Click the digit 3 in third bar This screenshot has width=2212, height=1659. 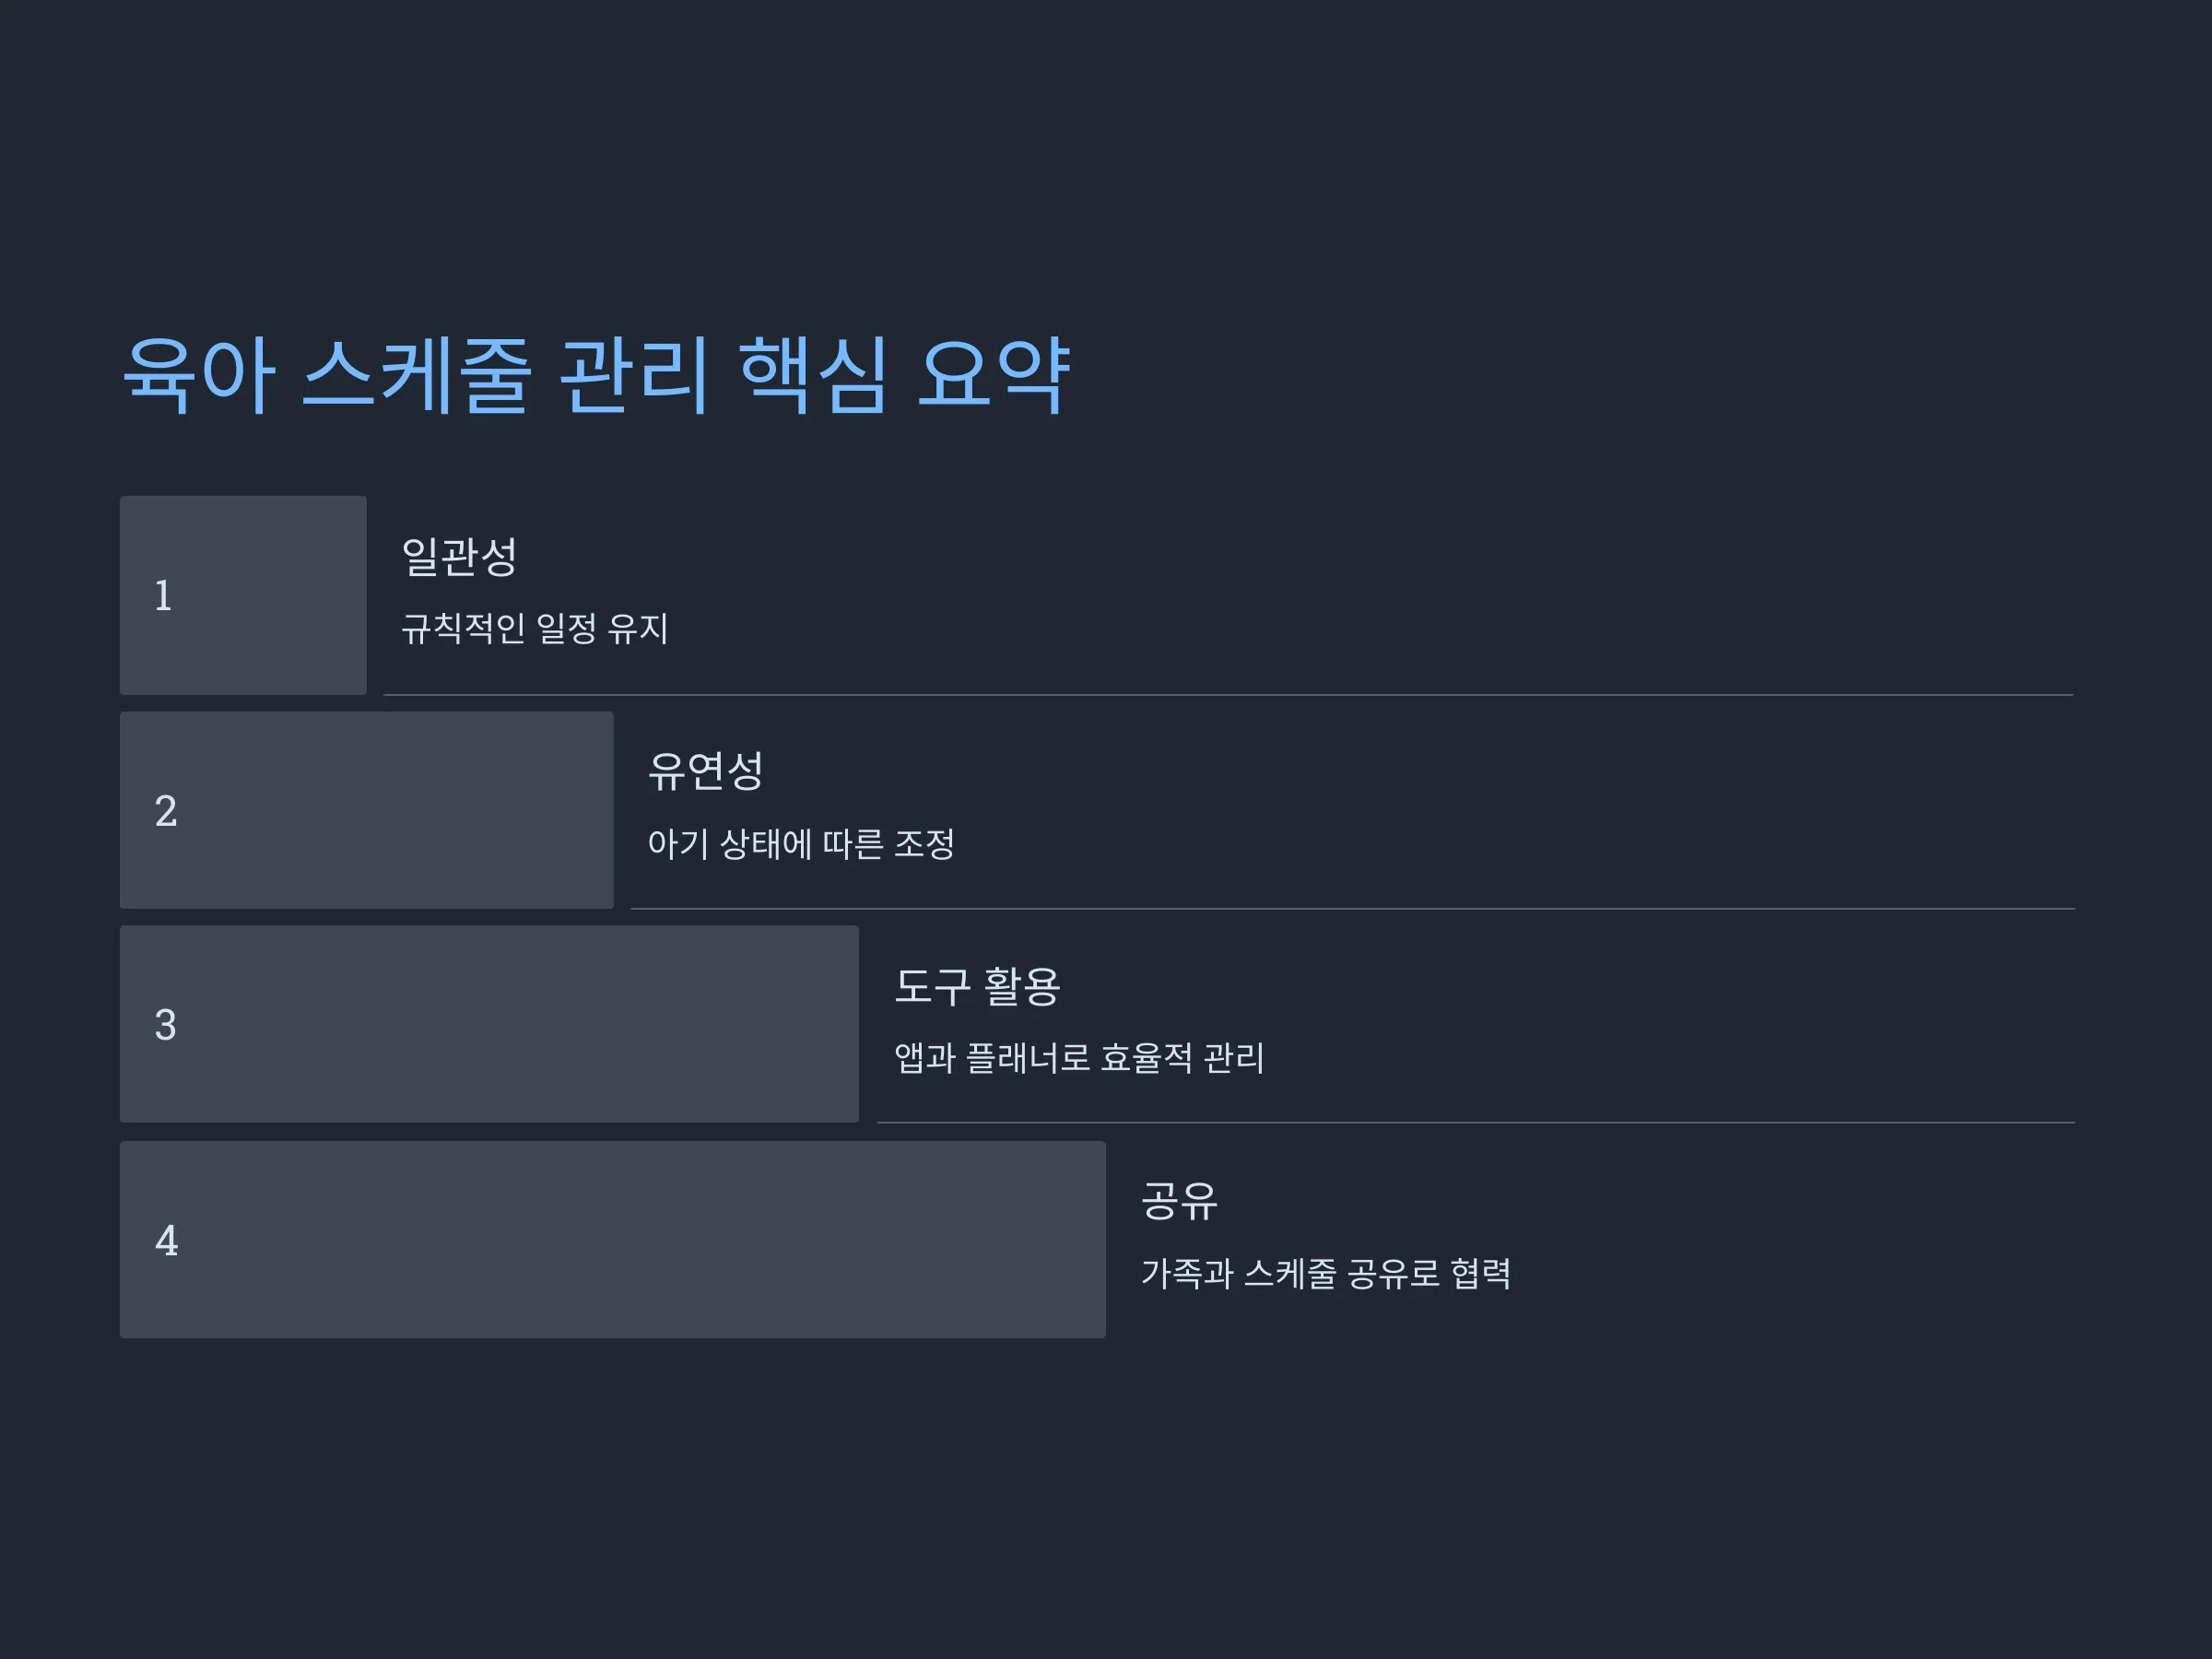166,1025
